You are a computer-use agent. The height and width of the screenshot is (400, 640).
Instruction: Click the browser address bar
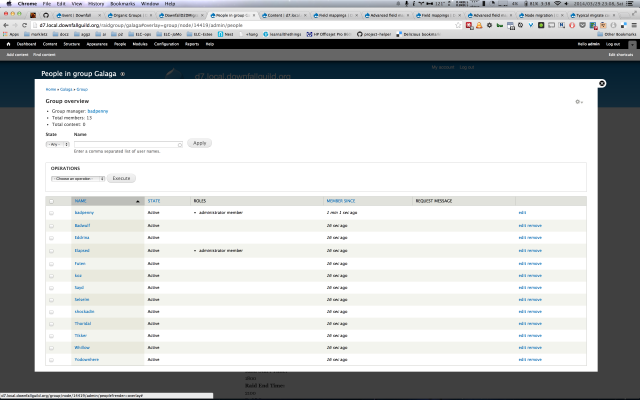point(245,25)
